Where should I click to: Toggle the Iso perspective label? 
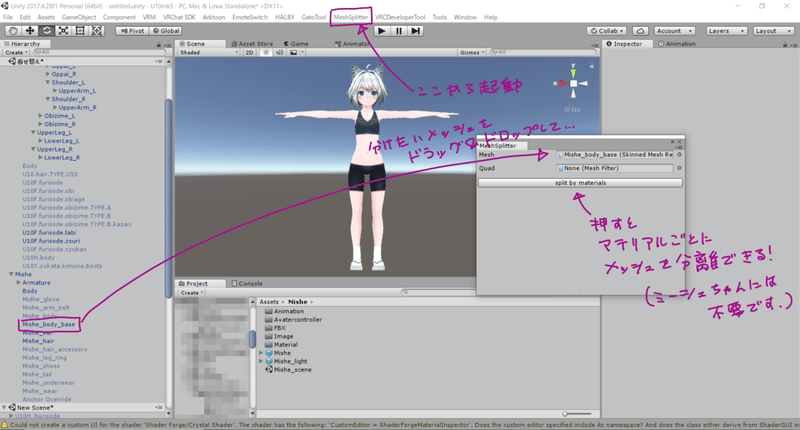(572, 110)
